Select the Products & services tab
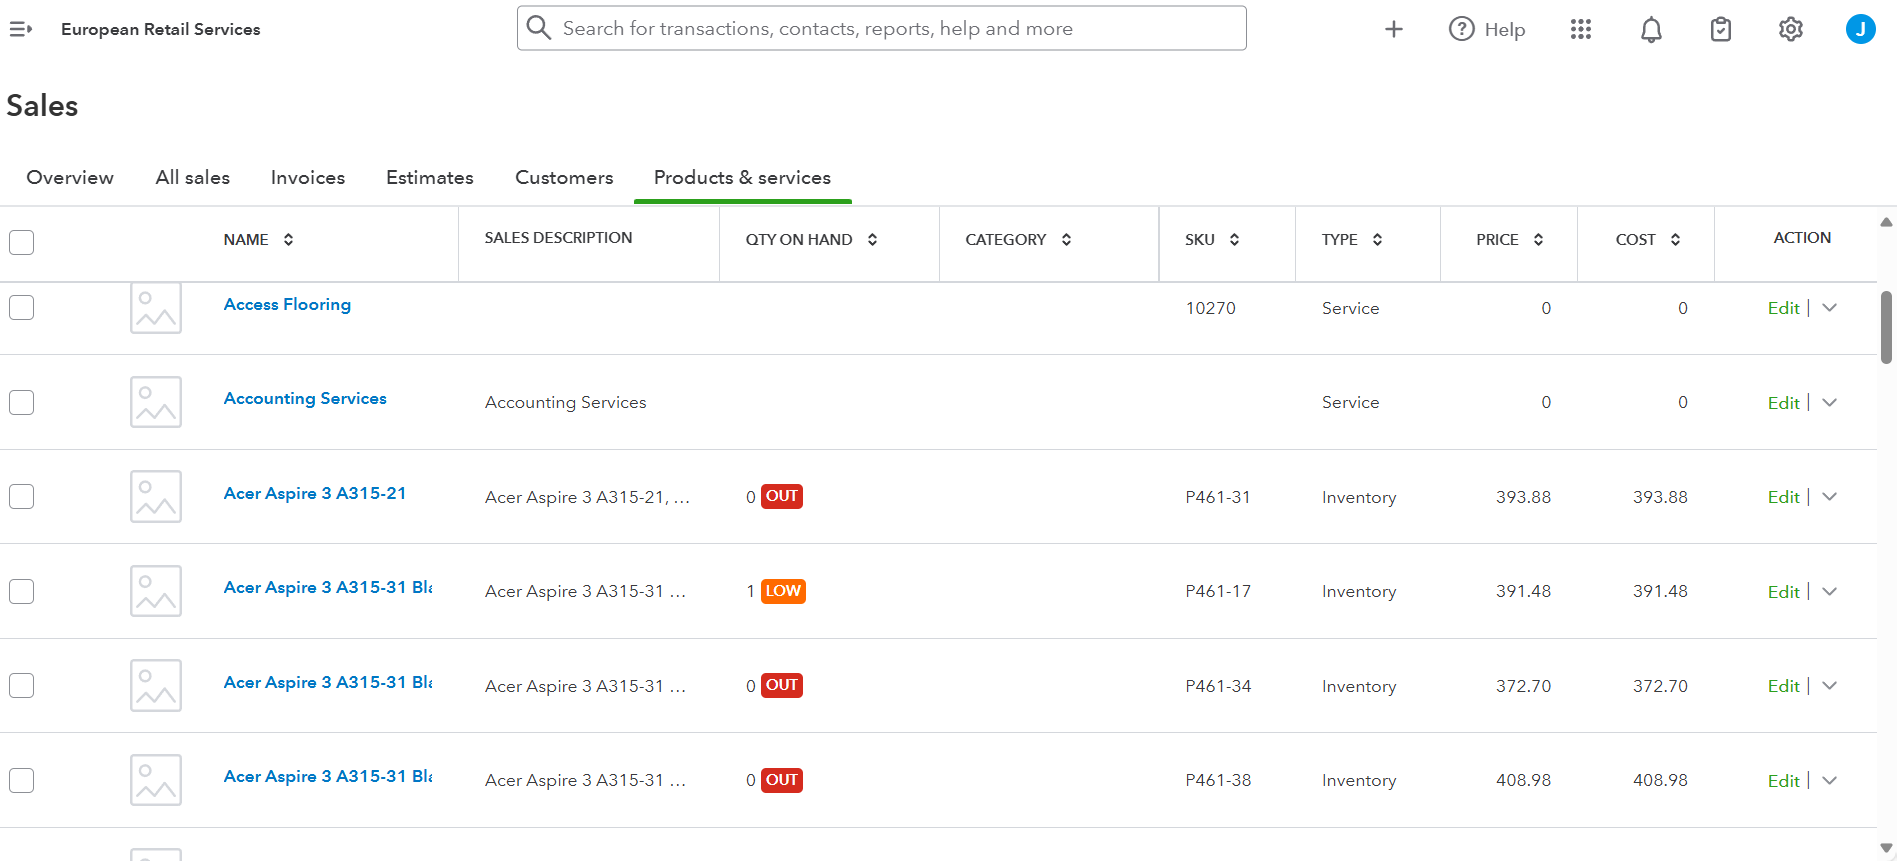 tap(742, 177)
